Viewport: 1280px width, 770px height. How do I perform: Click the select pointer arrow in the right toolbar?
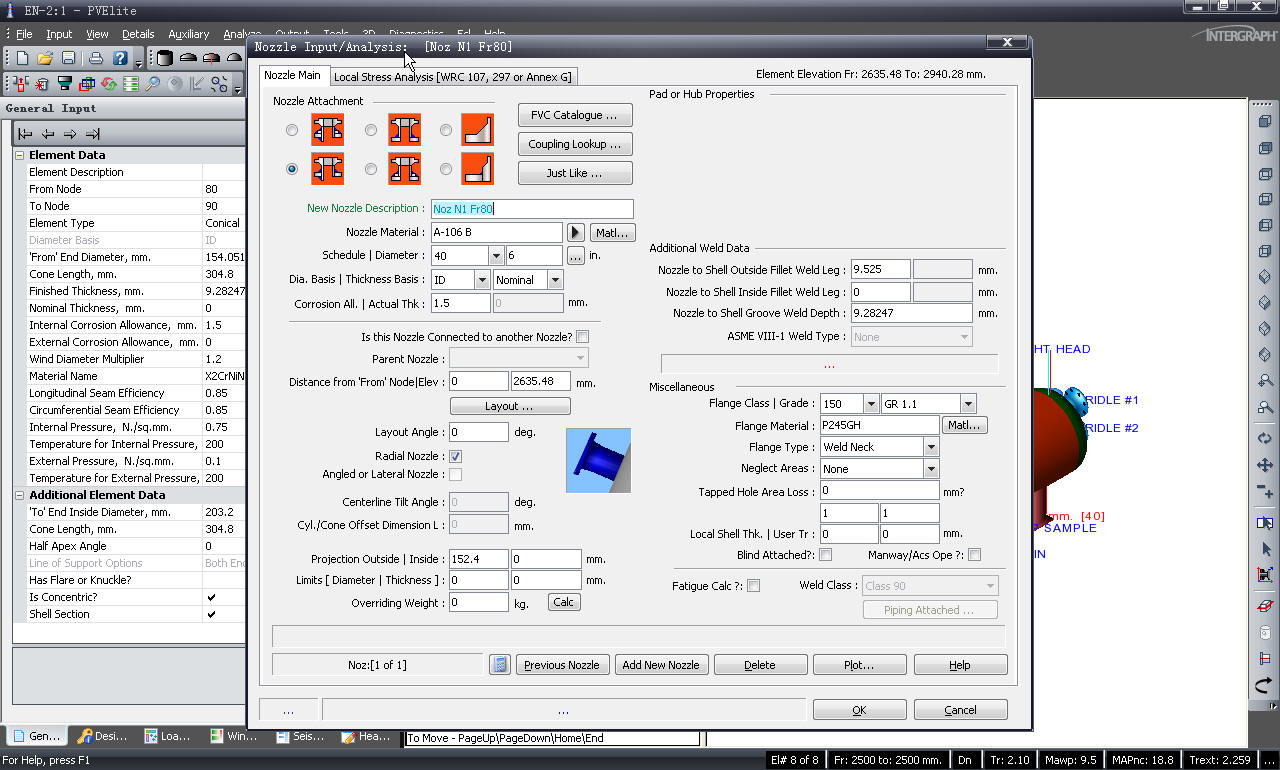[x=1265, y=549]
